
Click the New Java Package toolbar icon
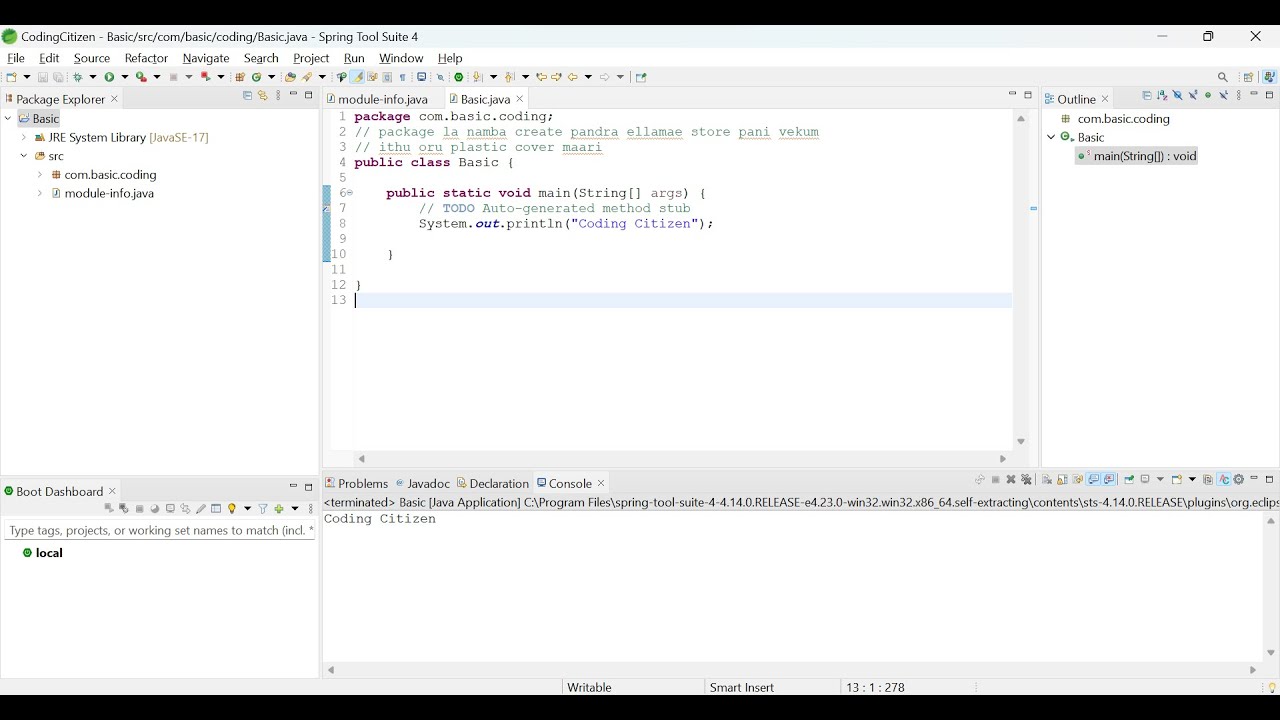point(240,77)
